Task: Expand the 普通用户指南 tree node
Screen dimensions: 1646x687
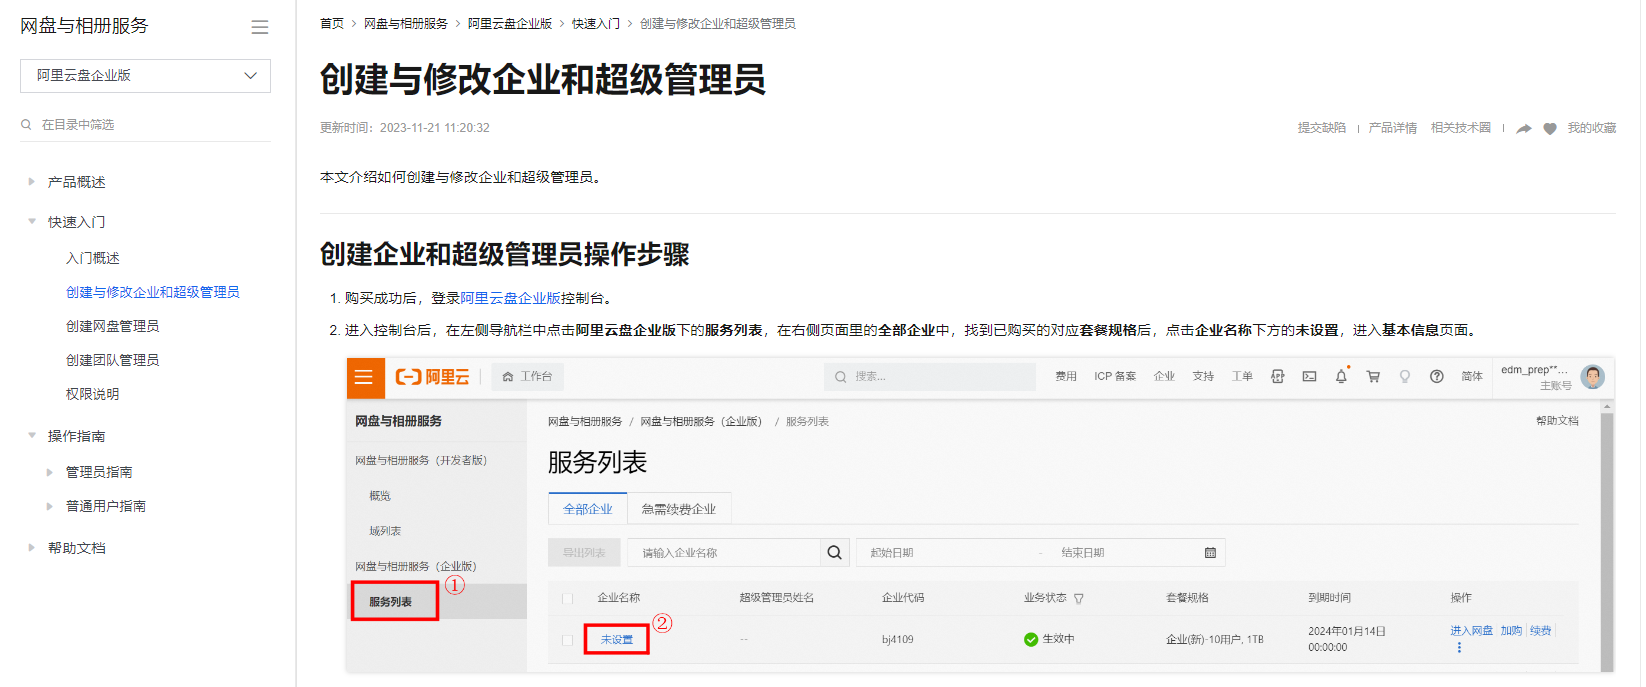Action: [x=50, y=506]
